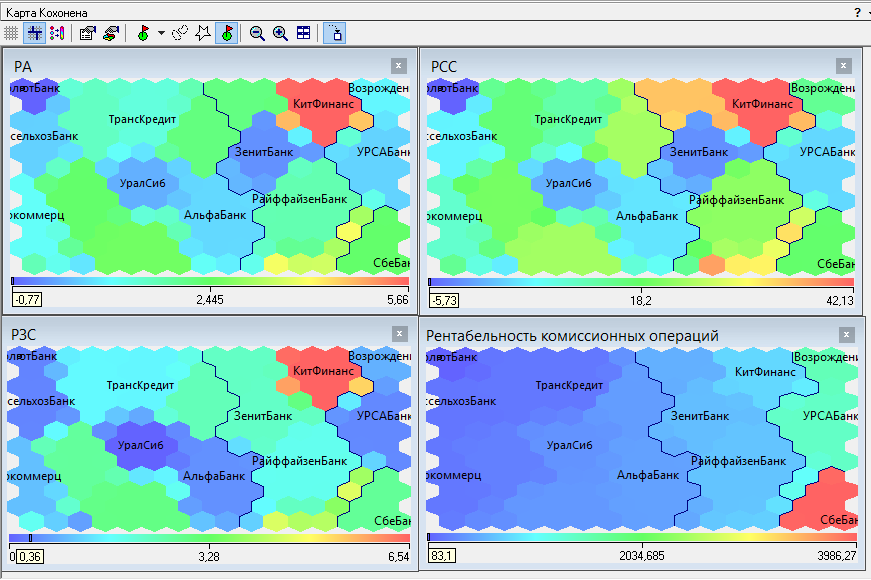
Task: Select ТрансКредит cell on PA map
Action: [x=142, y=119]
